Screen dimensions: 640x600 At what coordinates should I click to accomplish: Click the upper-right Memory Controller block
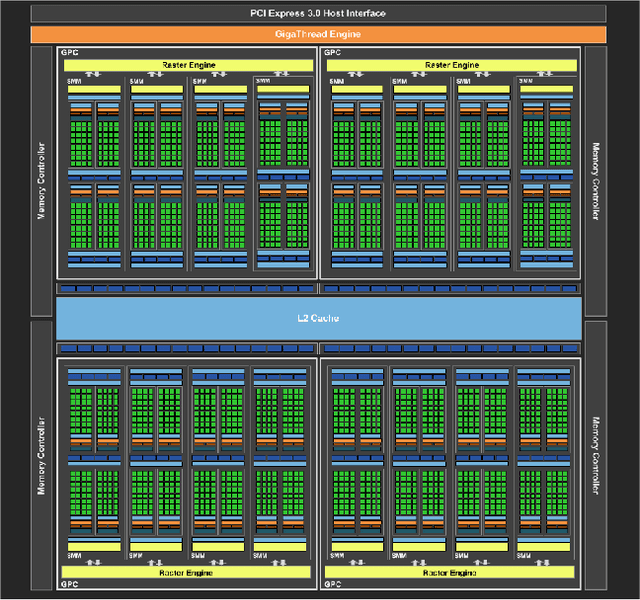click(596, 180)
